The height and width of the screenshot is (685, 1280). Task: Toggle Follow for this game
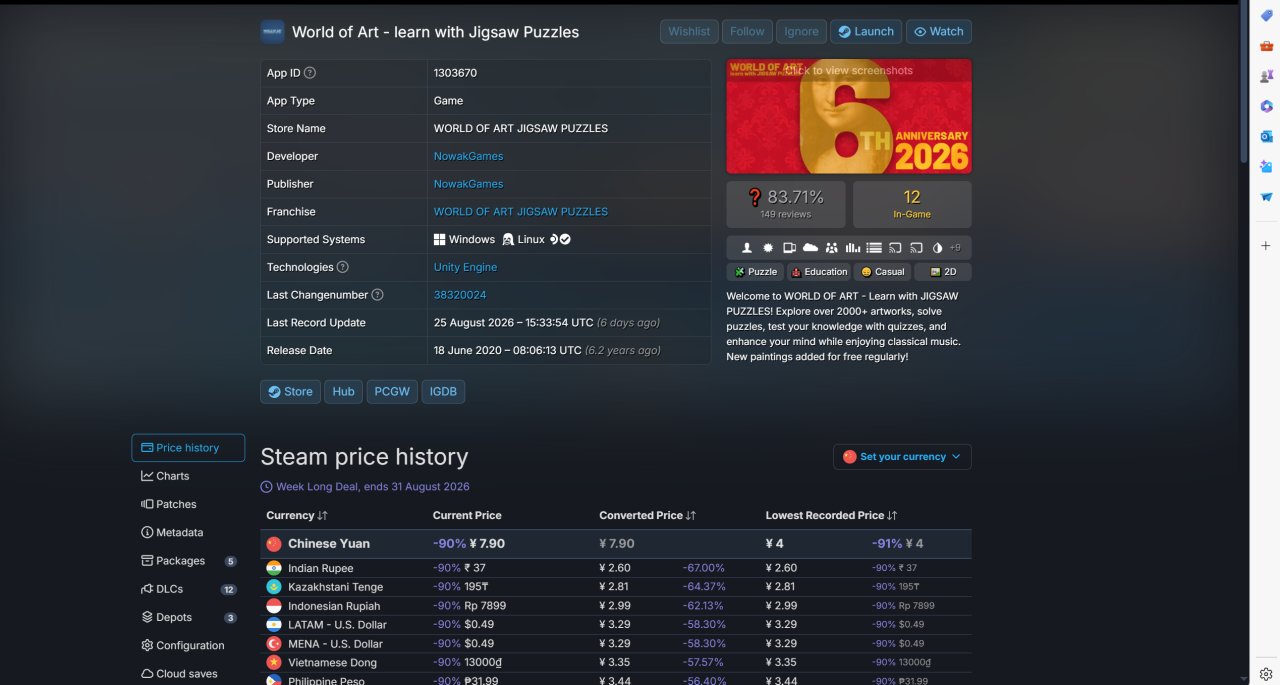pyautogui.click(x=747, y=32)
